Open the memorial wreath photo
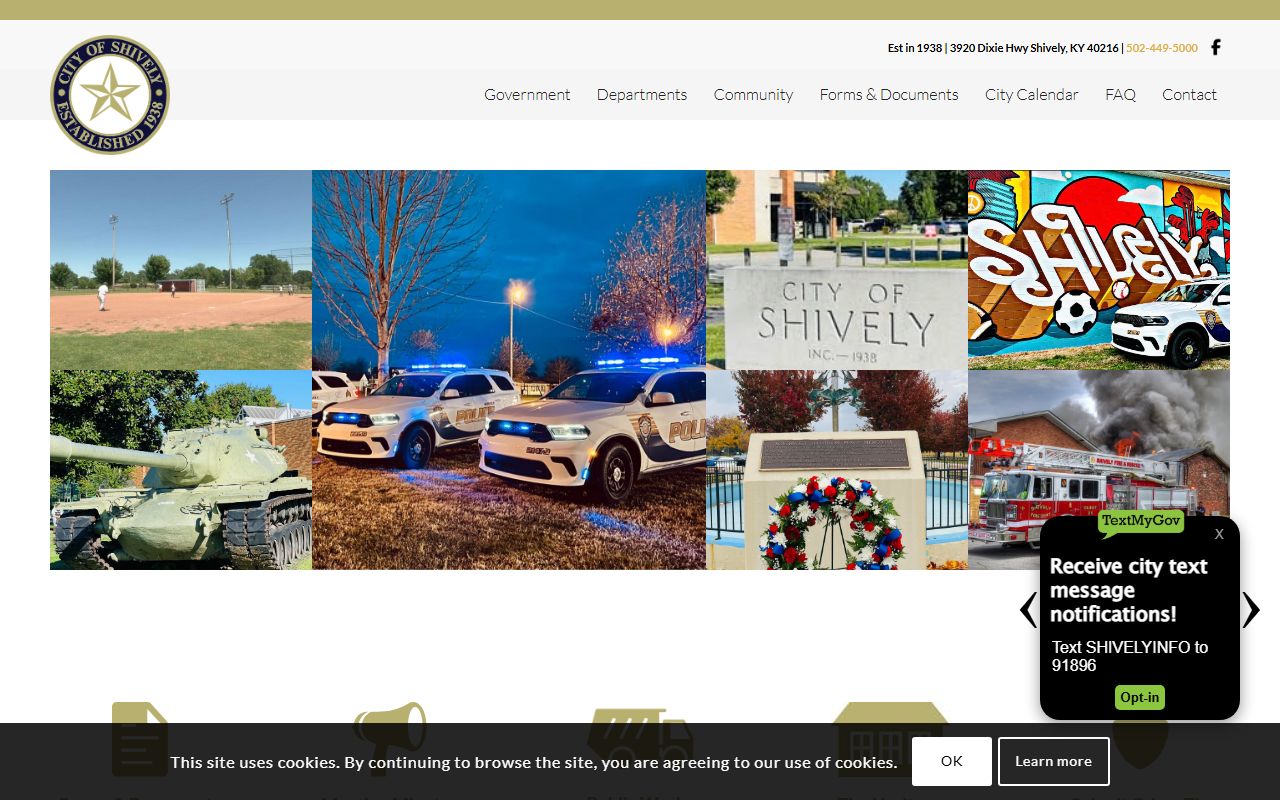 (837, 470)
